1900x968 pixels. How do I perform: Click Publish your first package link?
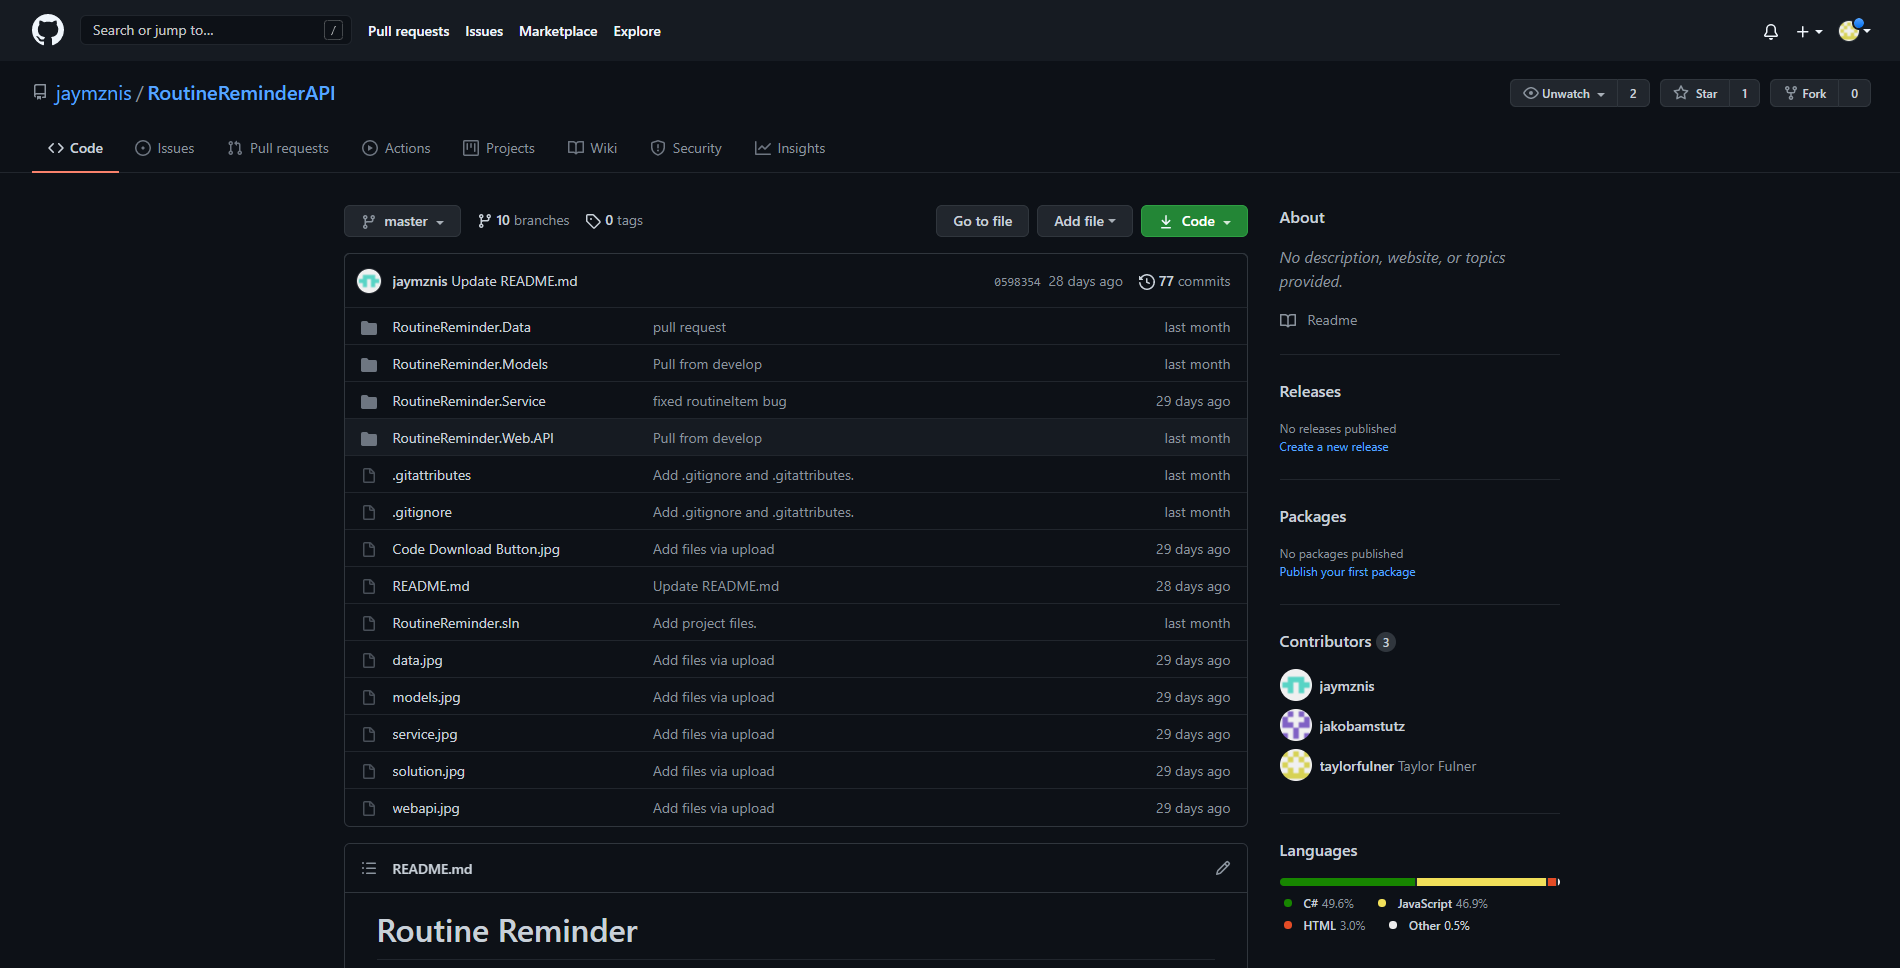pos(1347,572)
